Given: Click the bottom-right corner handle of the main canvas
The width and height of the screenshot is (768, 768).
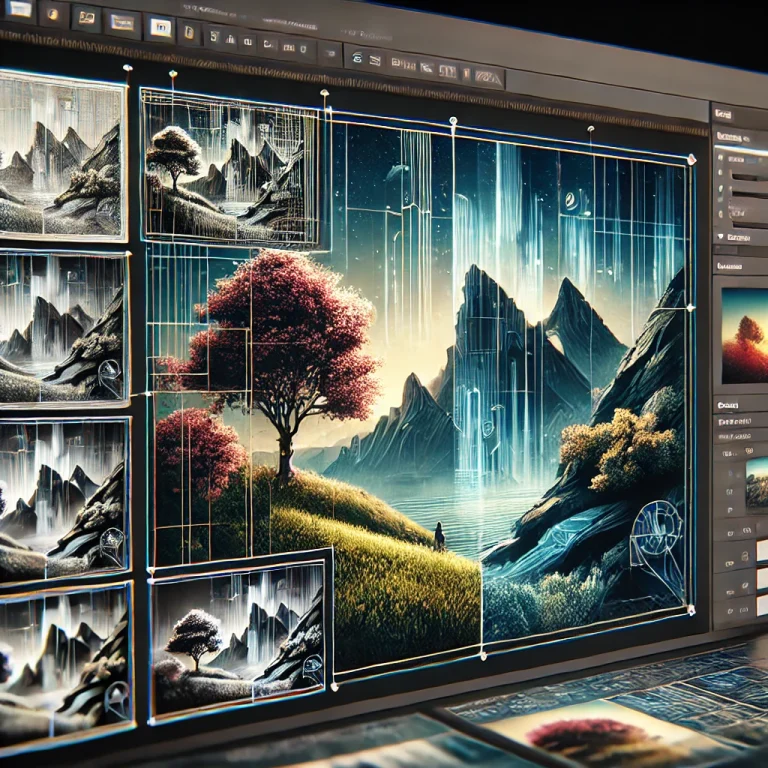Looking at the screenshot, I should [x=691, y=610].
